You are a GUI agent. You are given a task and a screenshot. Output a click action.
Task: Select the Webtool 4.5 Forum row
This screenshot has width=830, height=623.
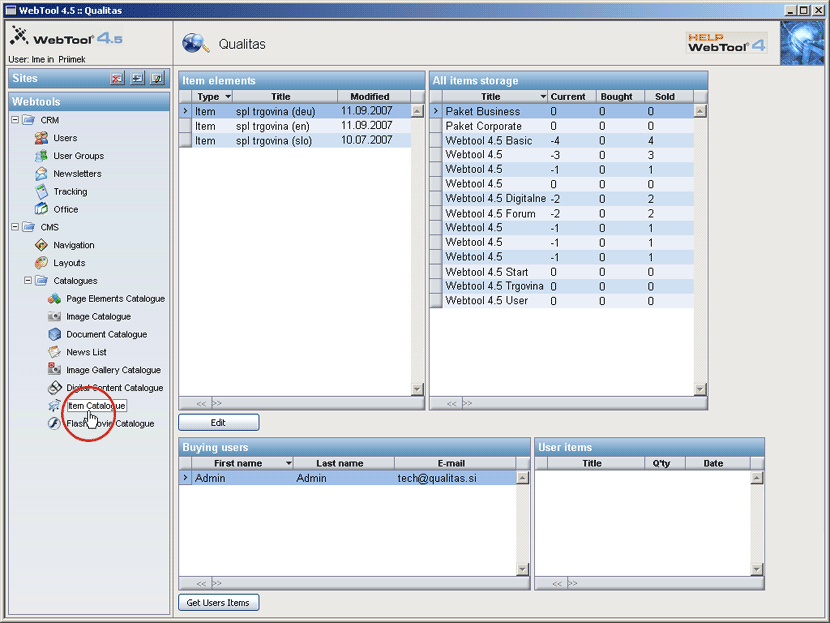[491, 213]
